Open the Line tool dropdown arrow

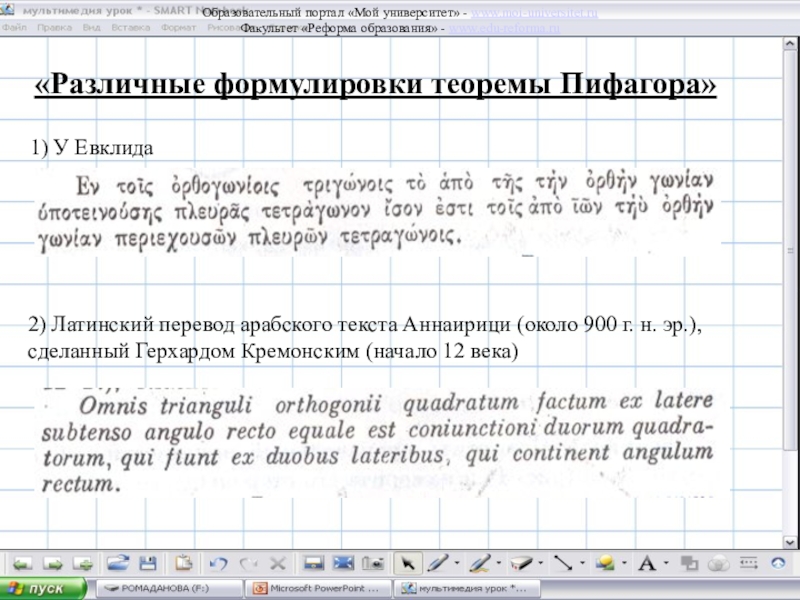pos(582,563)
